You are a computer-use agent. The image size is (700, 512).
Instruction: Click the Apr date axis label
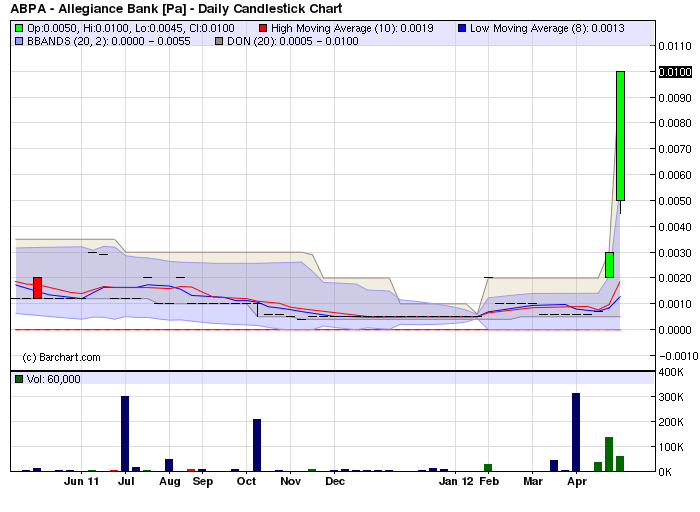pyautogui.click(x=577, y=482)
